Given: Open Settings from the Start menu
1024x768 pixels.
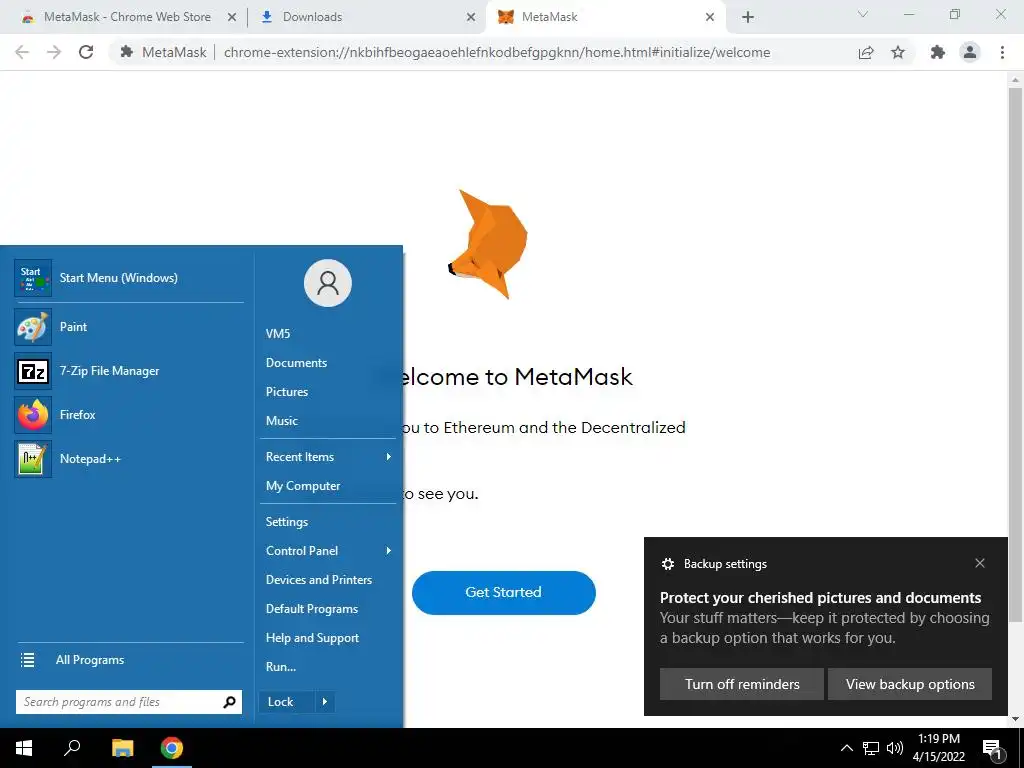Looking at the screenshot, I should pos(287,522).
